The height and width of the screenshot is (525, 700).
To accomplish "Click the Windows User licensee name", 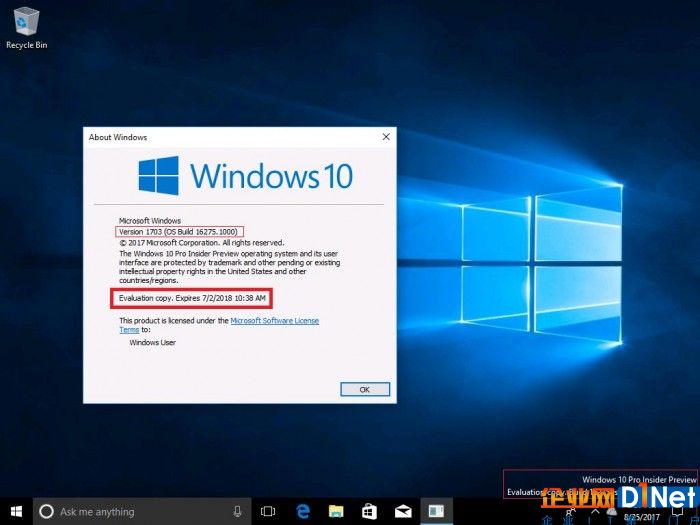I will pos(152,342).
